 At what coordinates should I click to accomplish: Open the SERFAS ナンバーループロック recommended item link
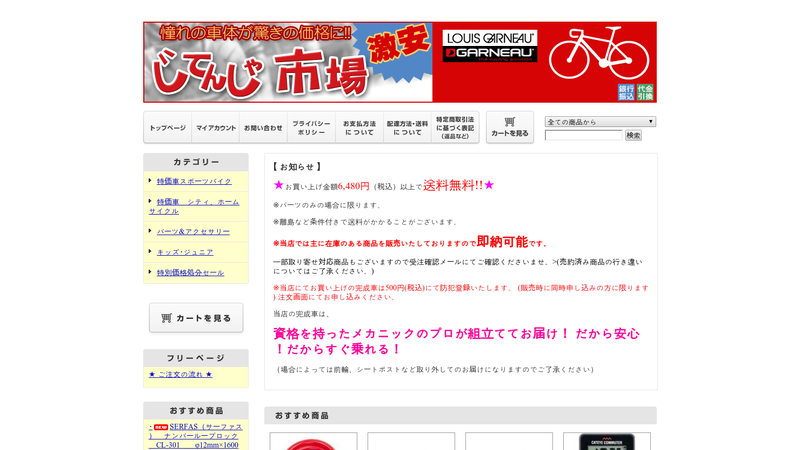coord(194,436)
